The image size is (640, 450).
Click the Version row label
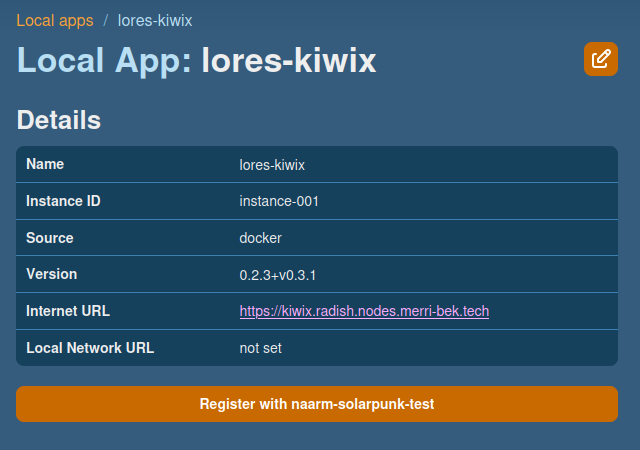[x=51, y=274]
